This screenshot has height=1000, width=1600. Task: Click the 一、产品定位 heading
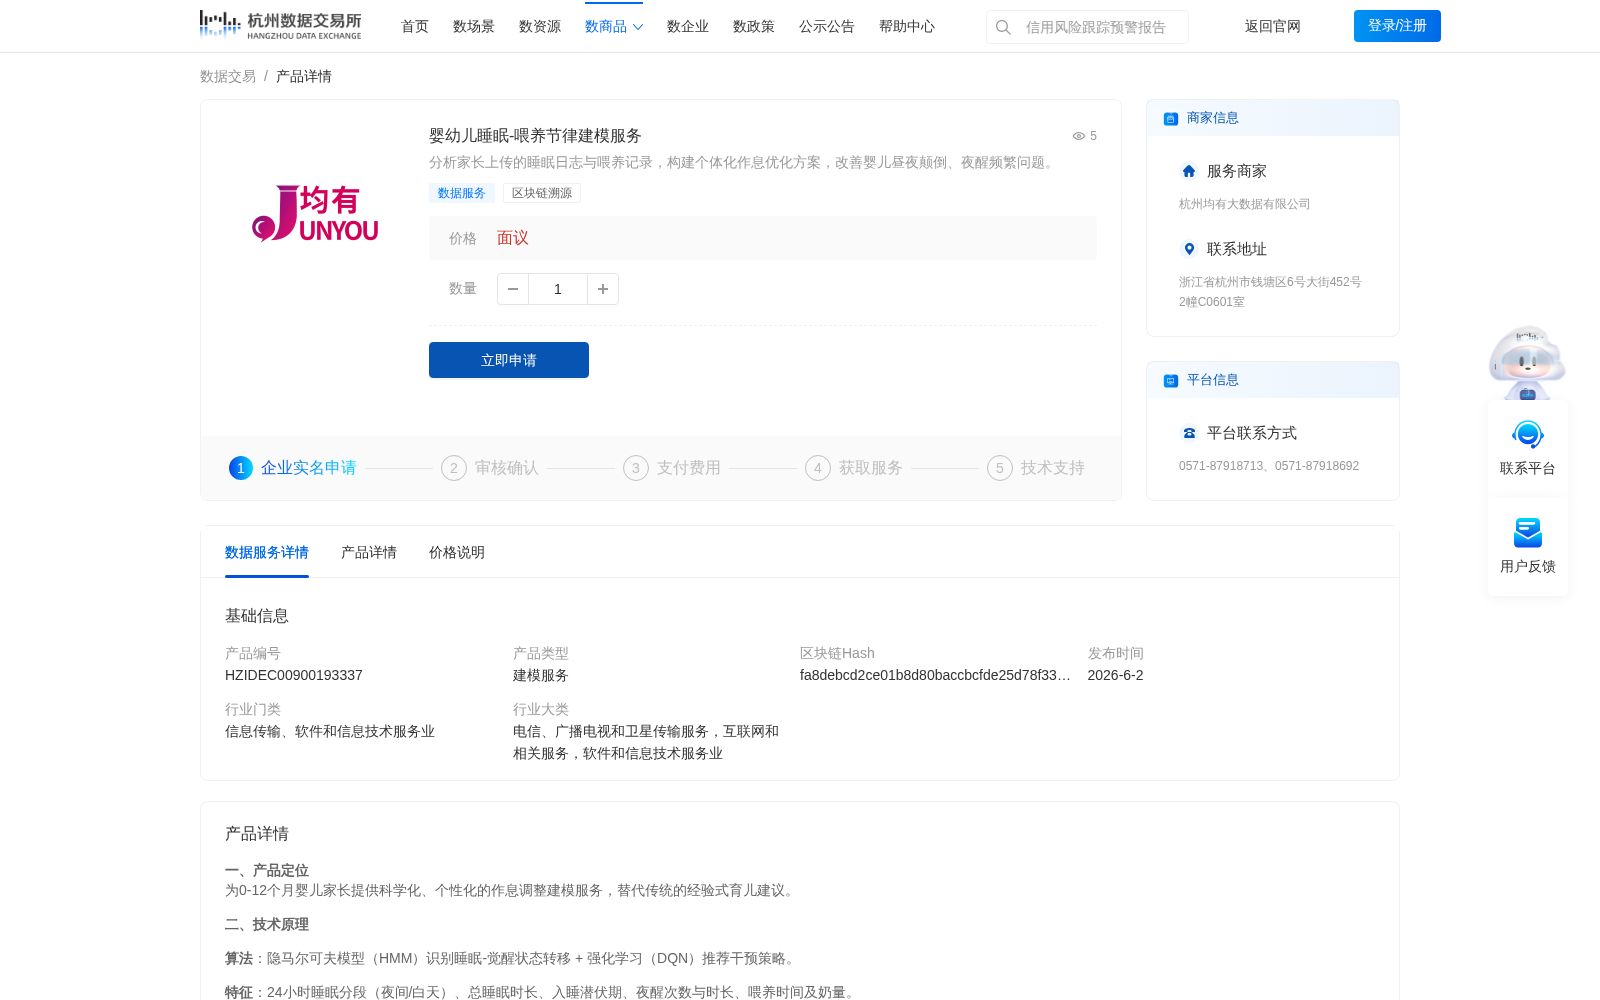pos(267,870)
